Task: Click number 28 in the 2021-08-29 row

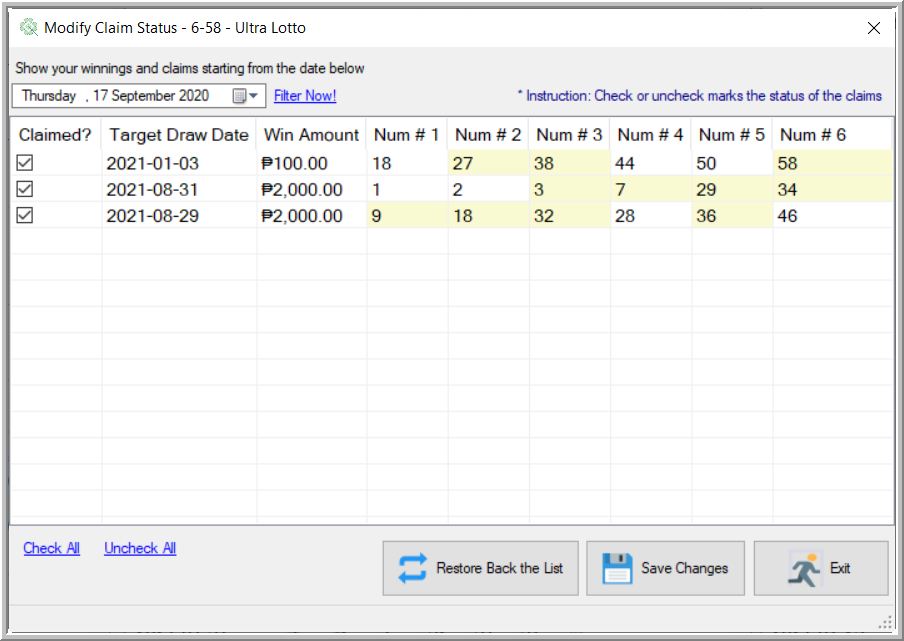Action: (651, 216)
